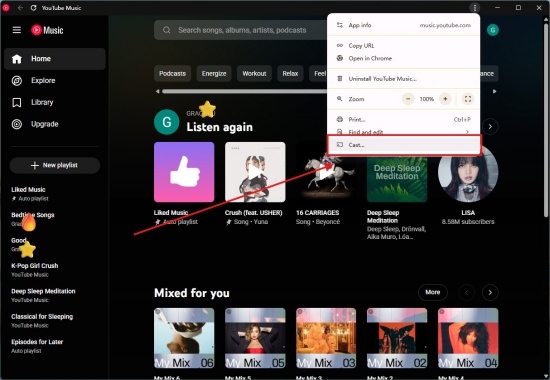Show next Listen again items
This screenshot has width=550, height=380.
pos(490,126)
